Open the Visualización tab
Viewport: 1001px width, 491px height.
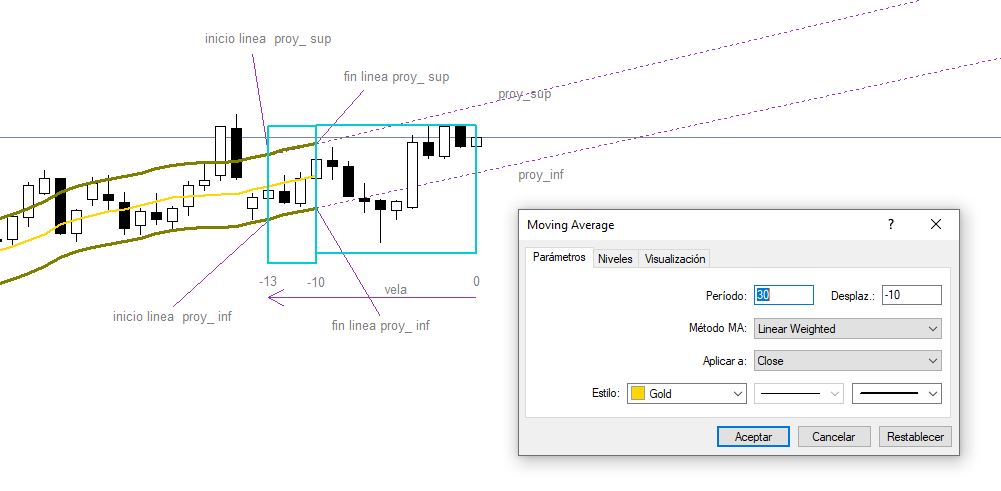pos(675,259)
